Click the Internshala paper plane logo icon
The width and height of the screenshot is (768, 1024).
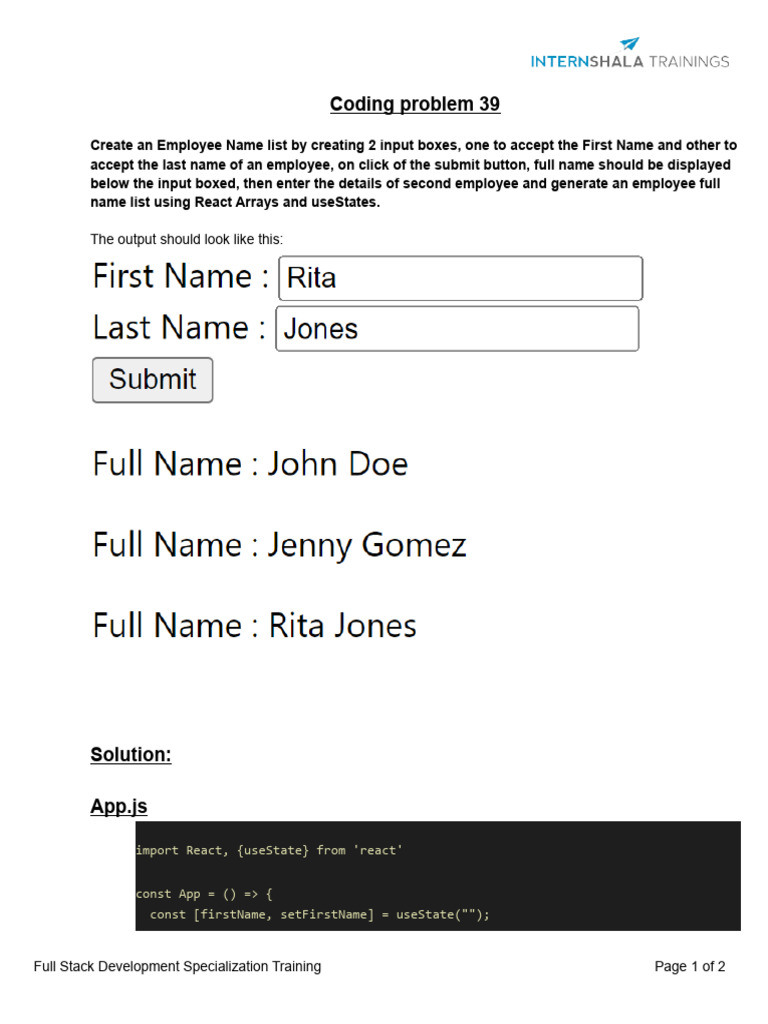[x=629, y=43]
